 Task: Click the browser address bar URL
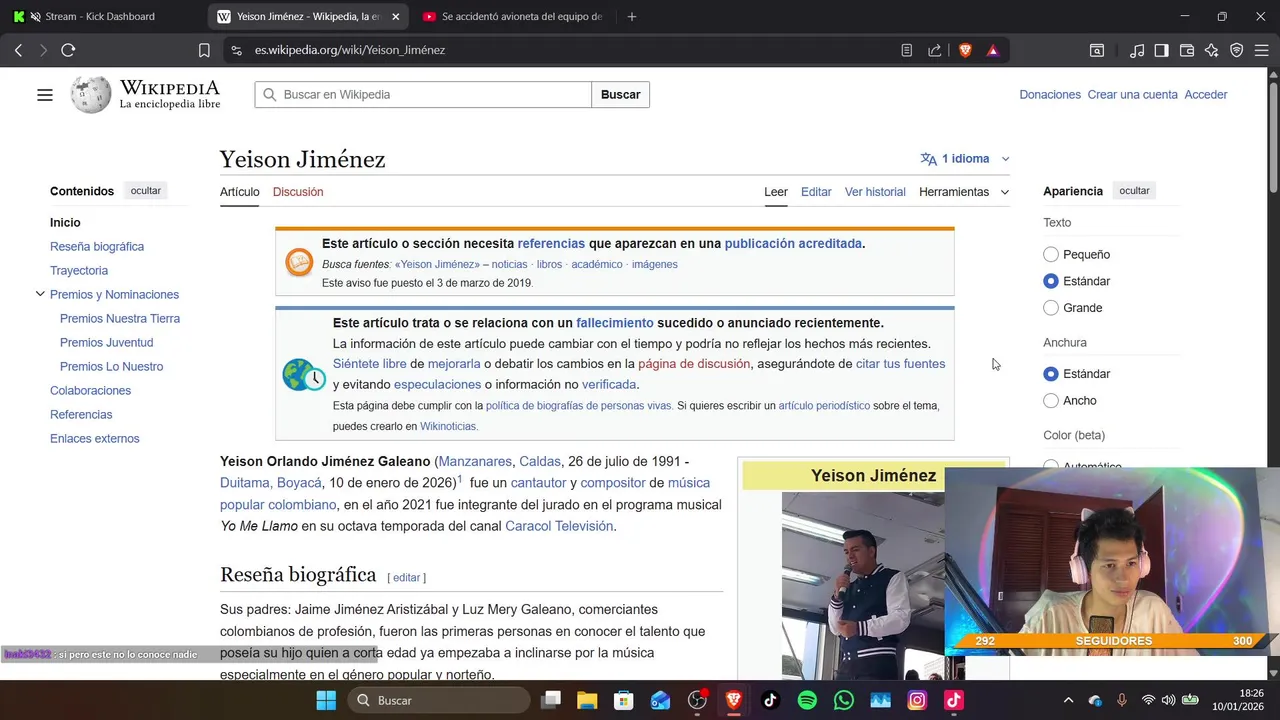tap(350, 50)
